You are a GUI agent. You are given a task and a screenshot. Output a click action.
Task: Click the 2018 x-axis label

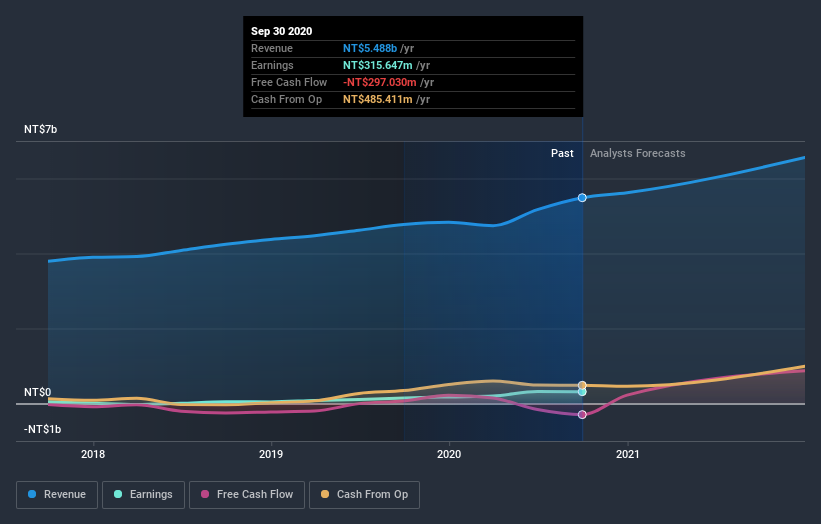pos(93,454)
